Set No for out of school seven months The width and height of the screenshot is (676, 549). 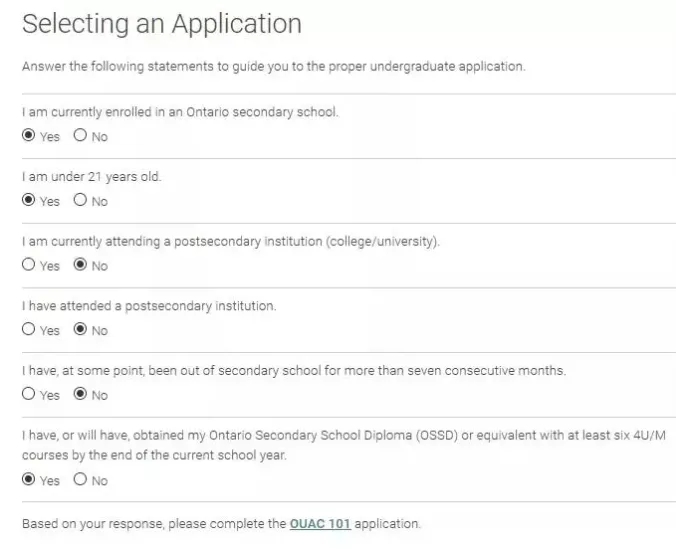[x=80, y=394]
